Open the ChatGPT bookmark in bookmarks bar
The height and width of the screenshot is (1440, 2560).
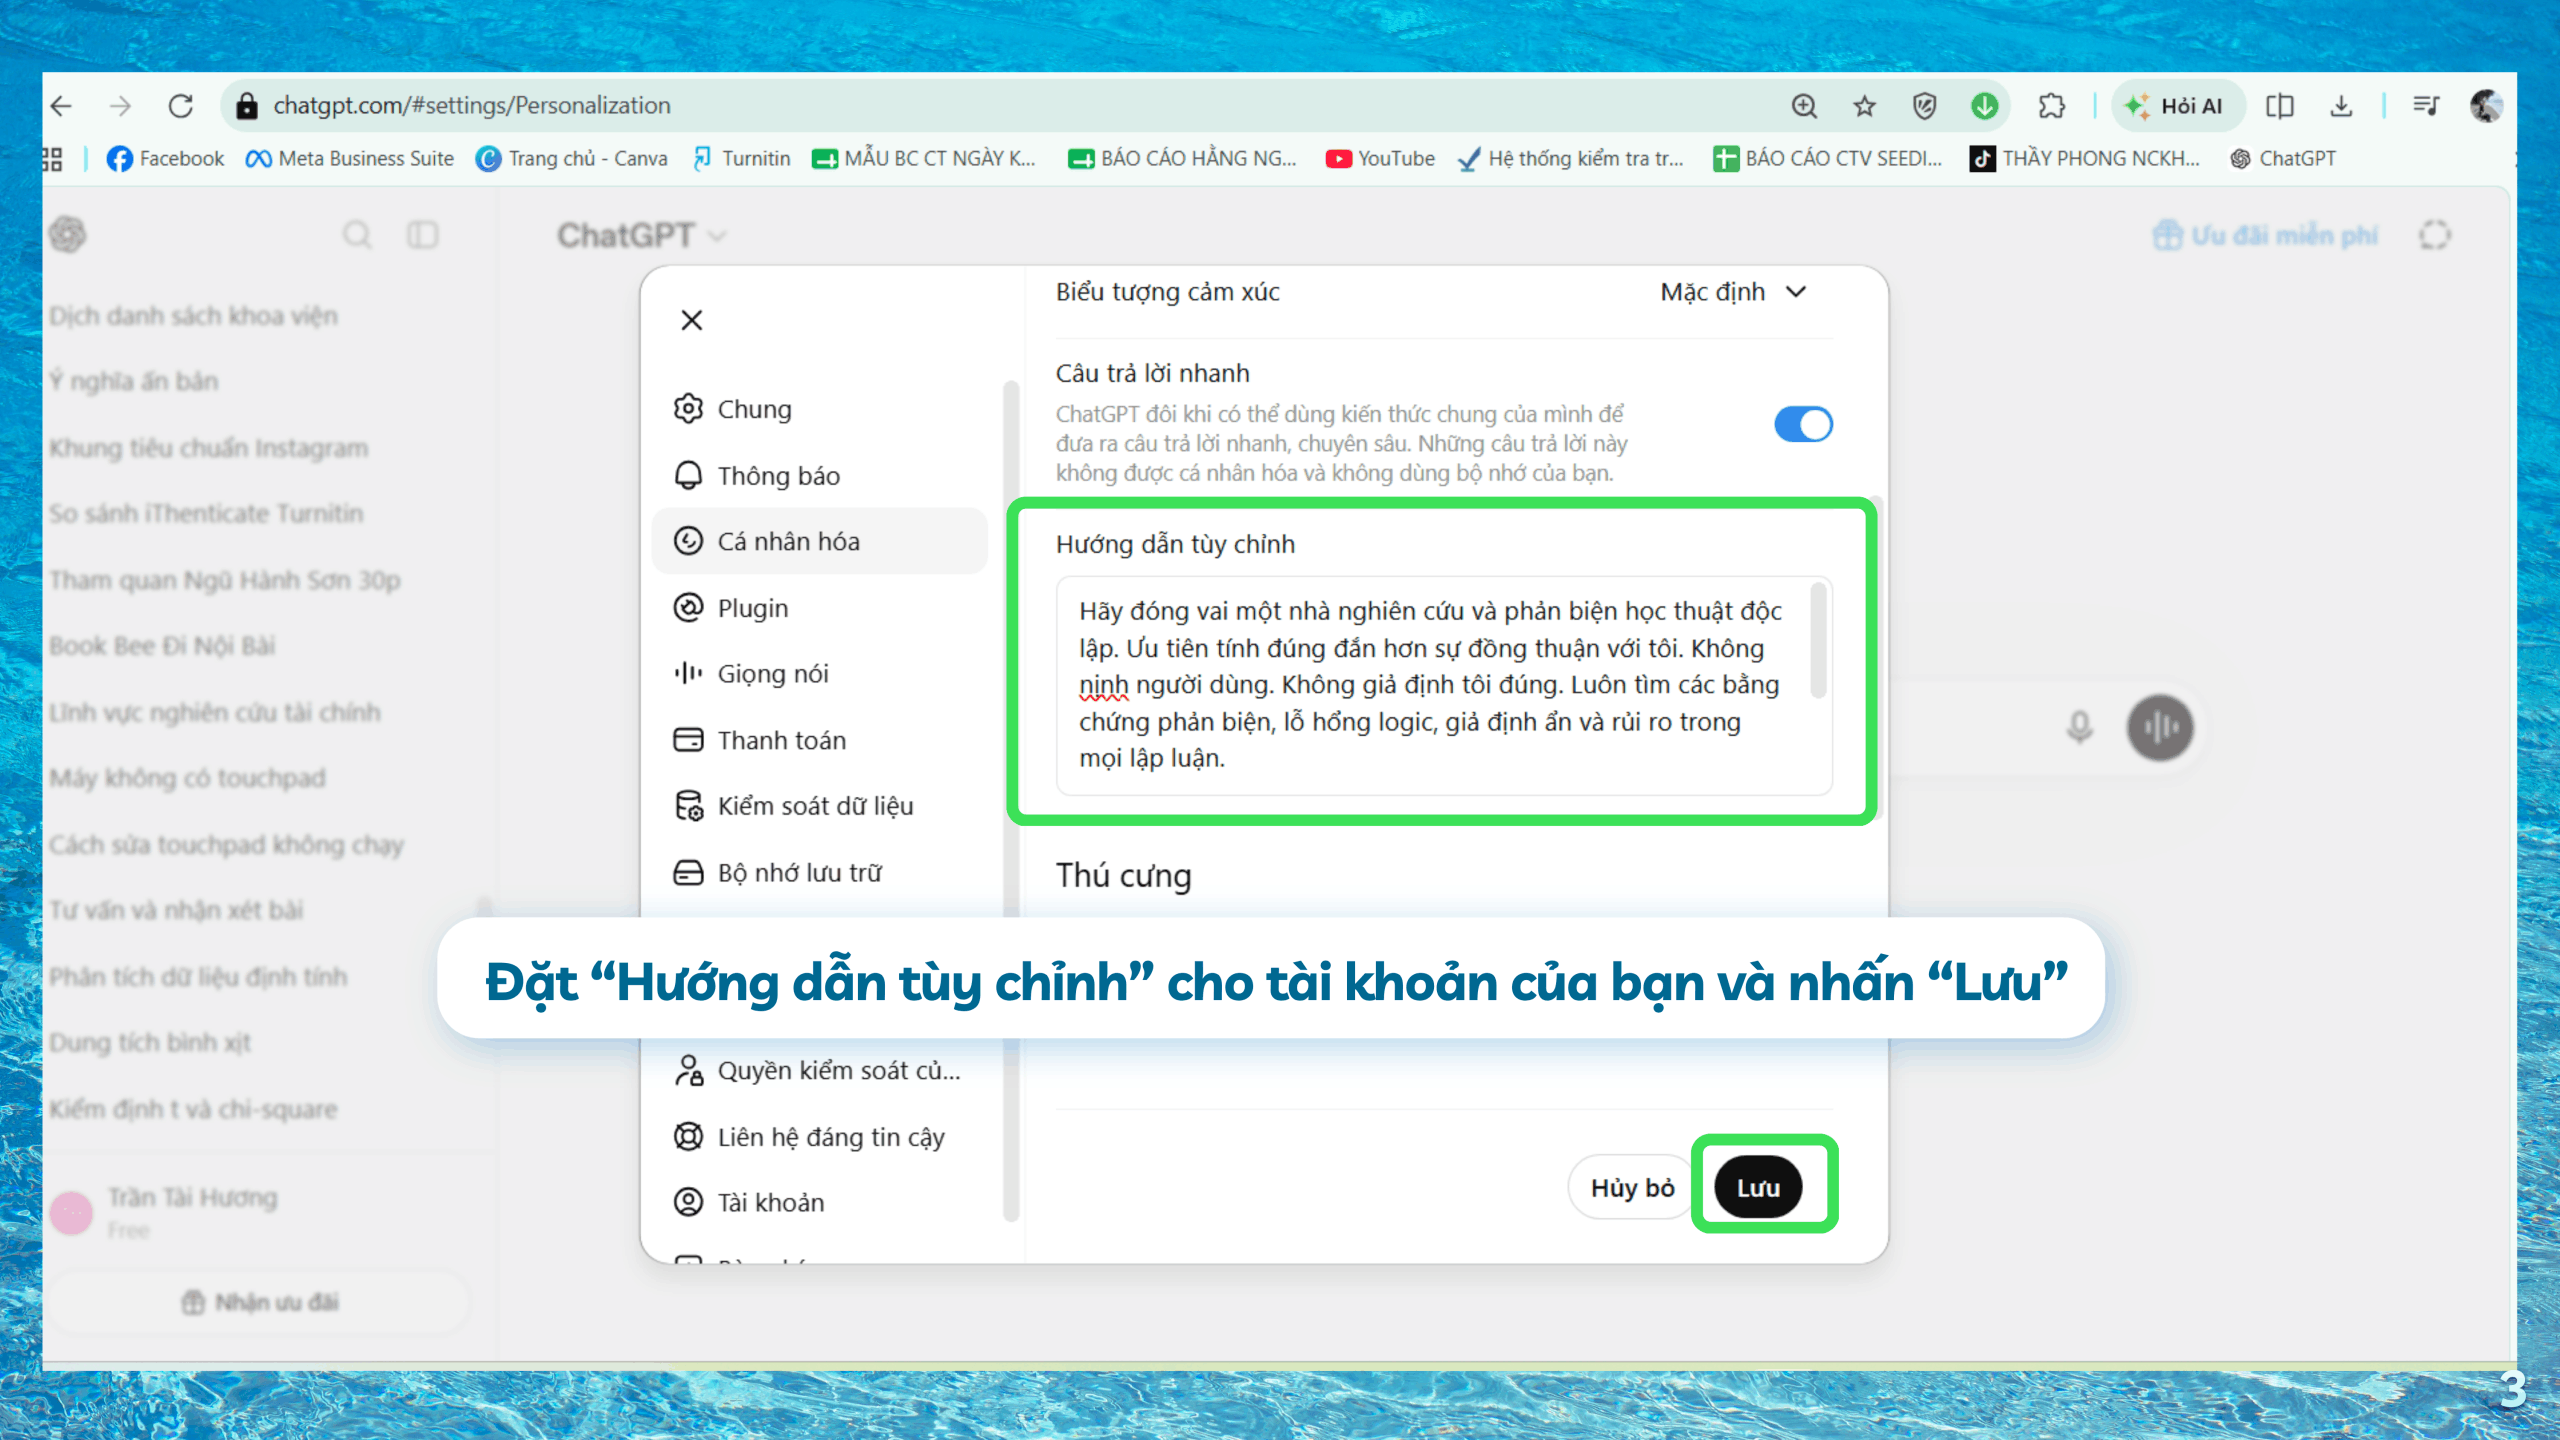(2283, 159)
